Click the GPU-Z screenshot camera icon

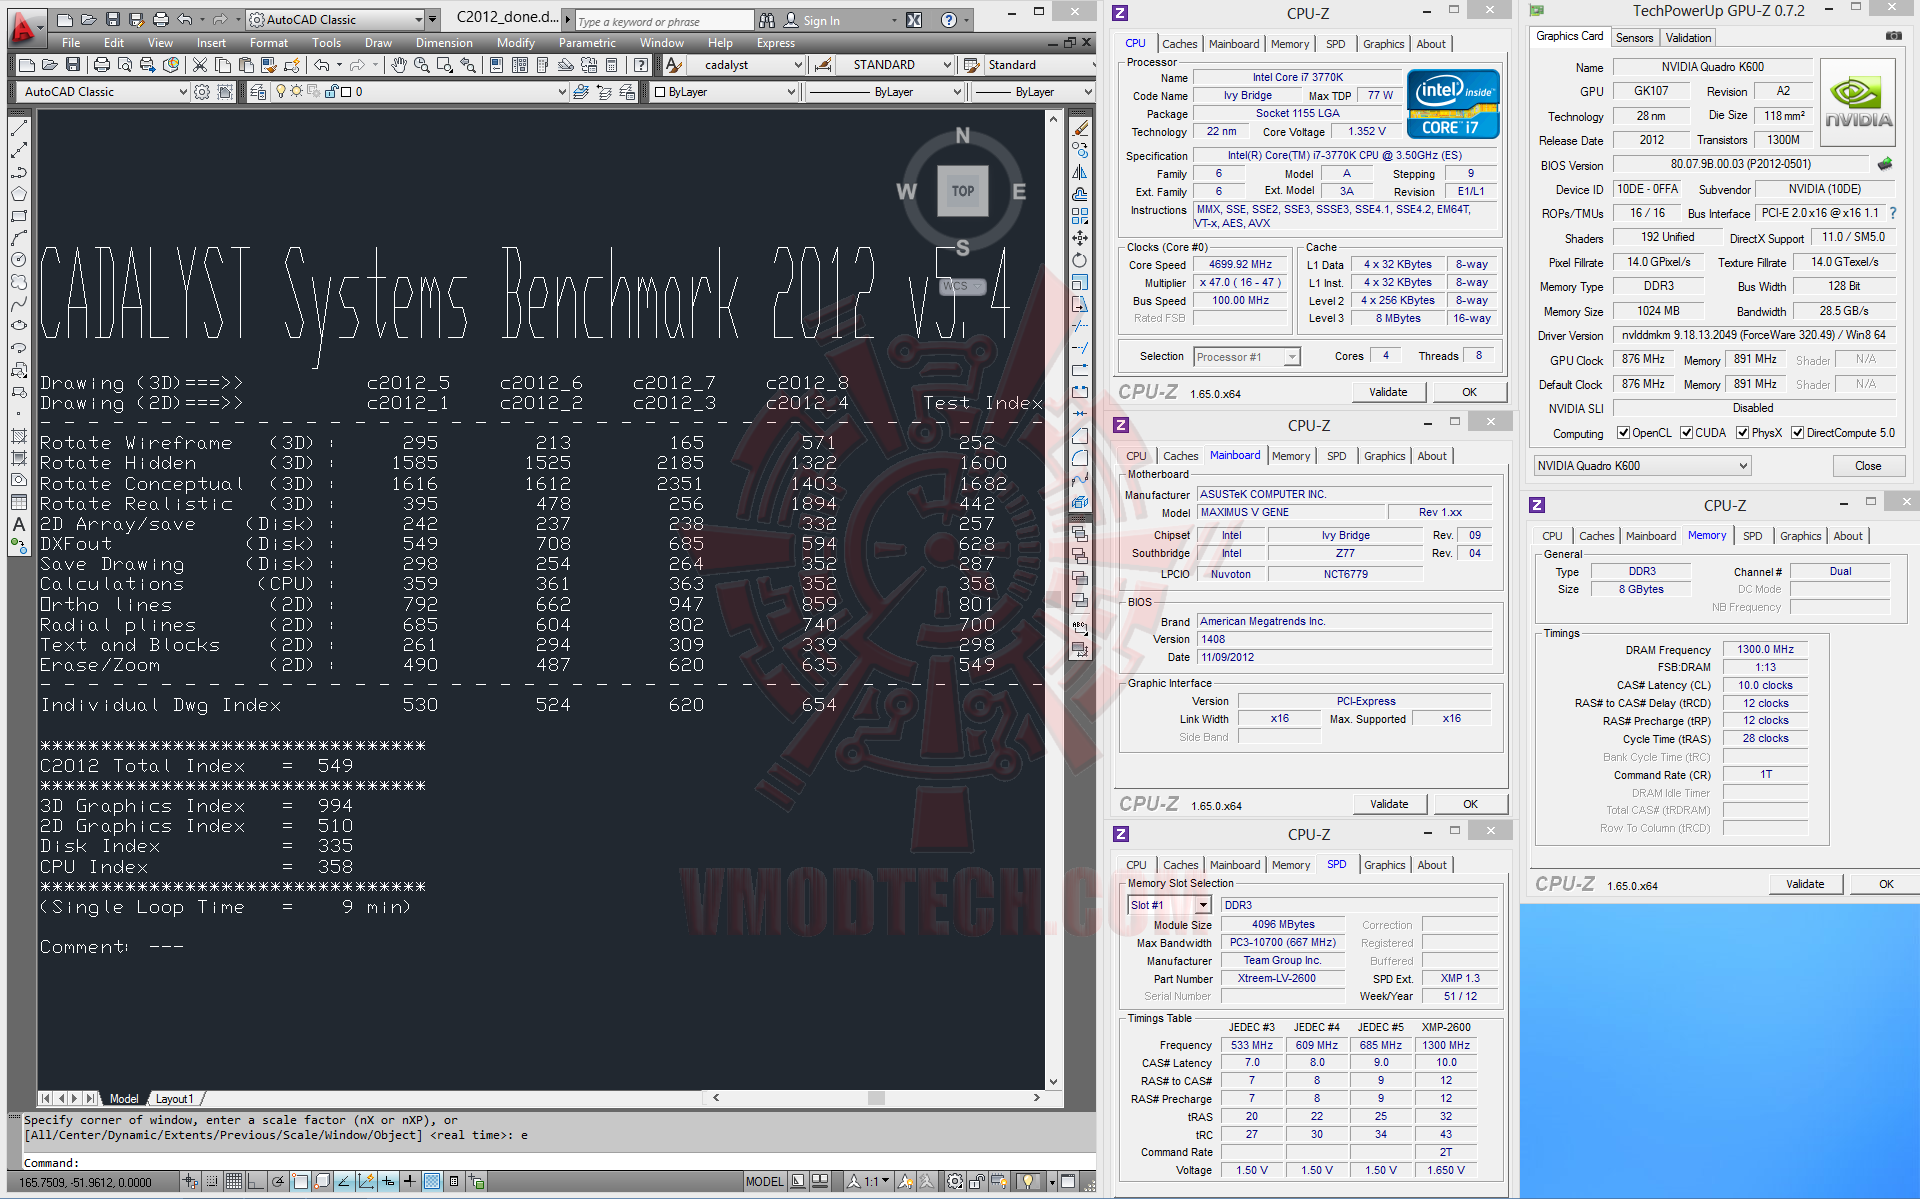click(1893, 37)
